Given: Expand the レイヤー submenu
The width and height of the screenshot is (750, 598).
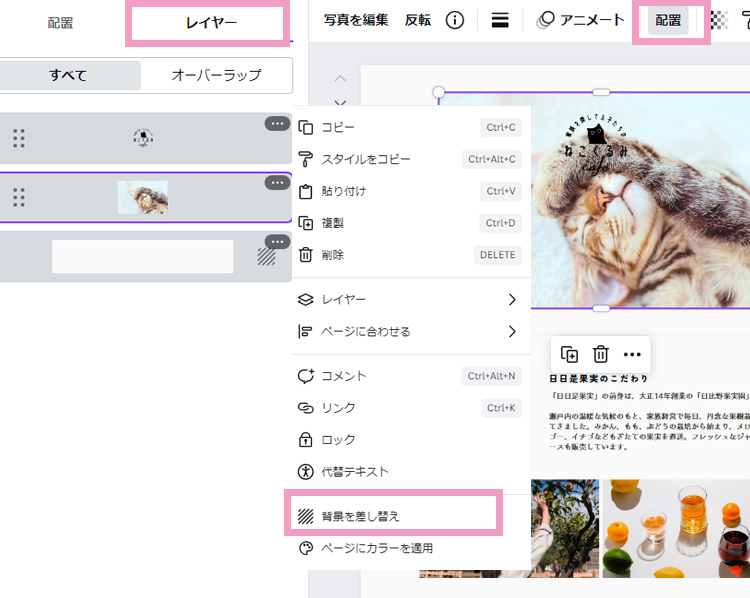Looking at the screenshot, I should coord(411,299).
